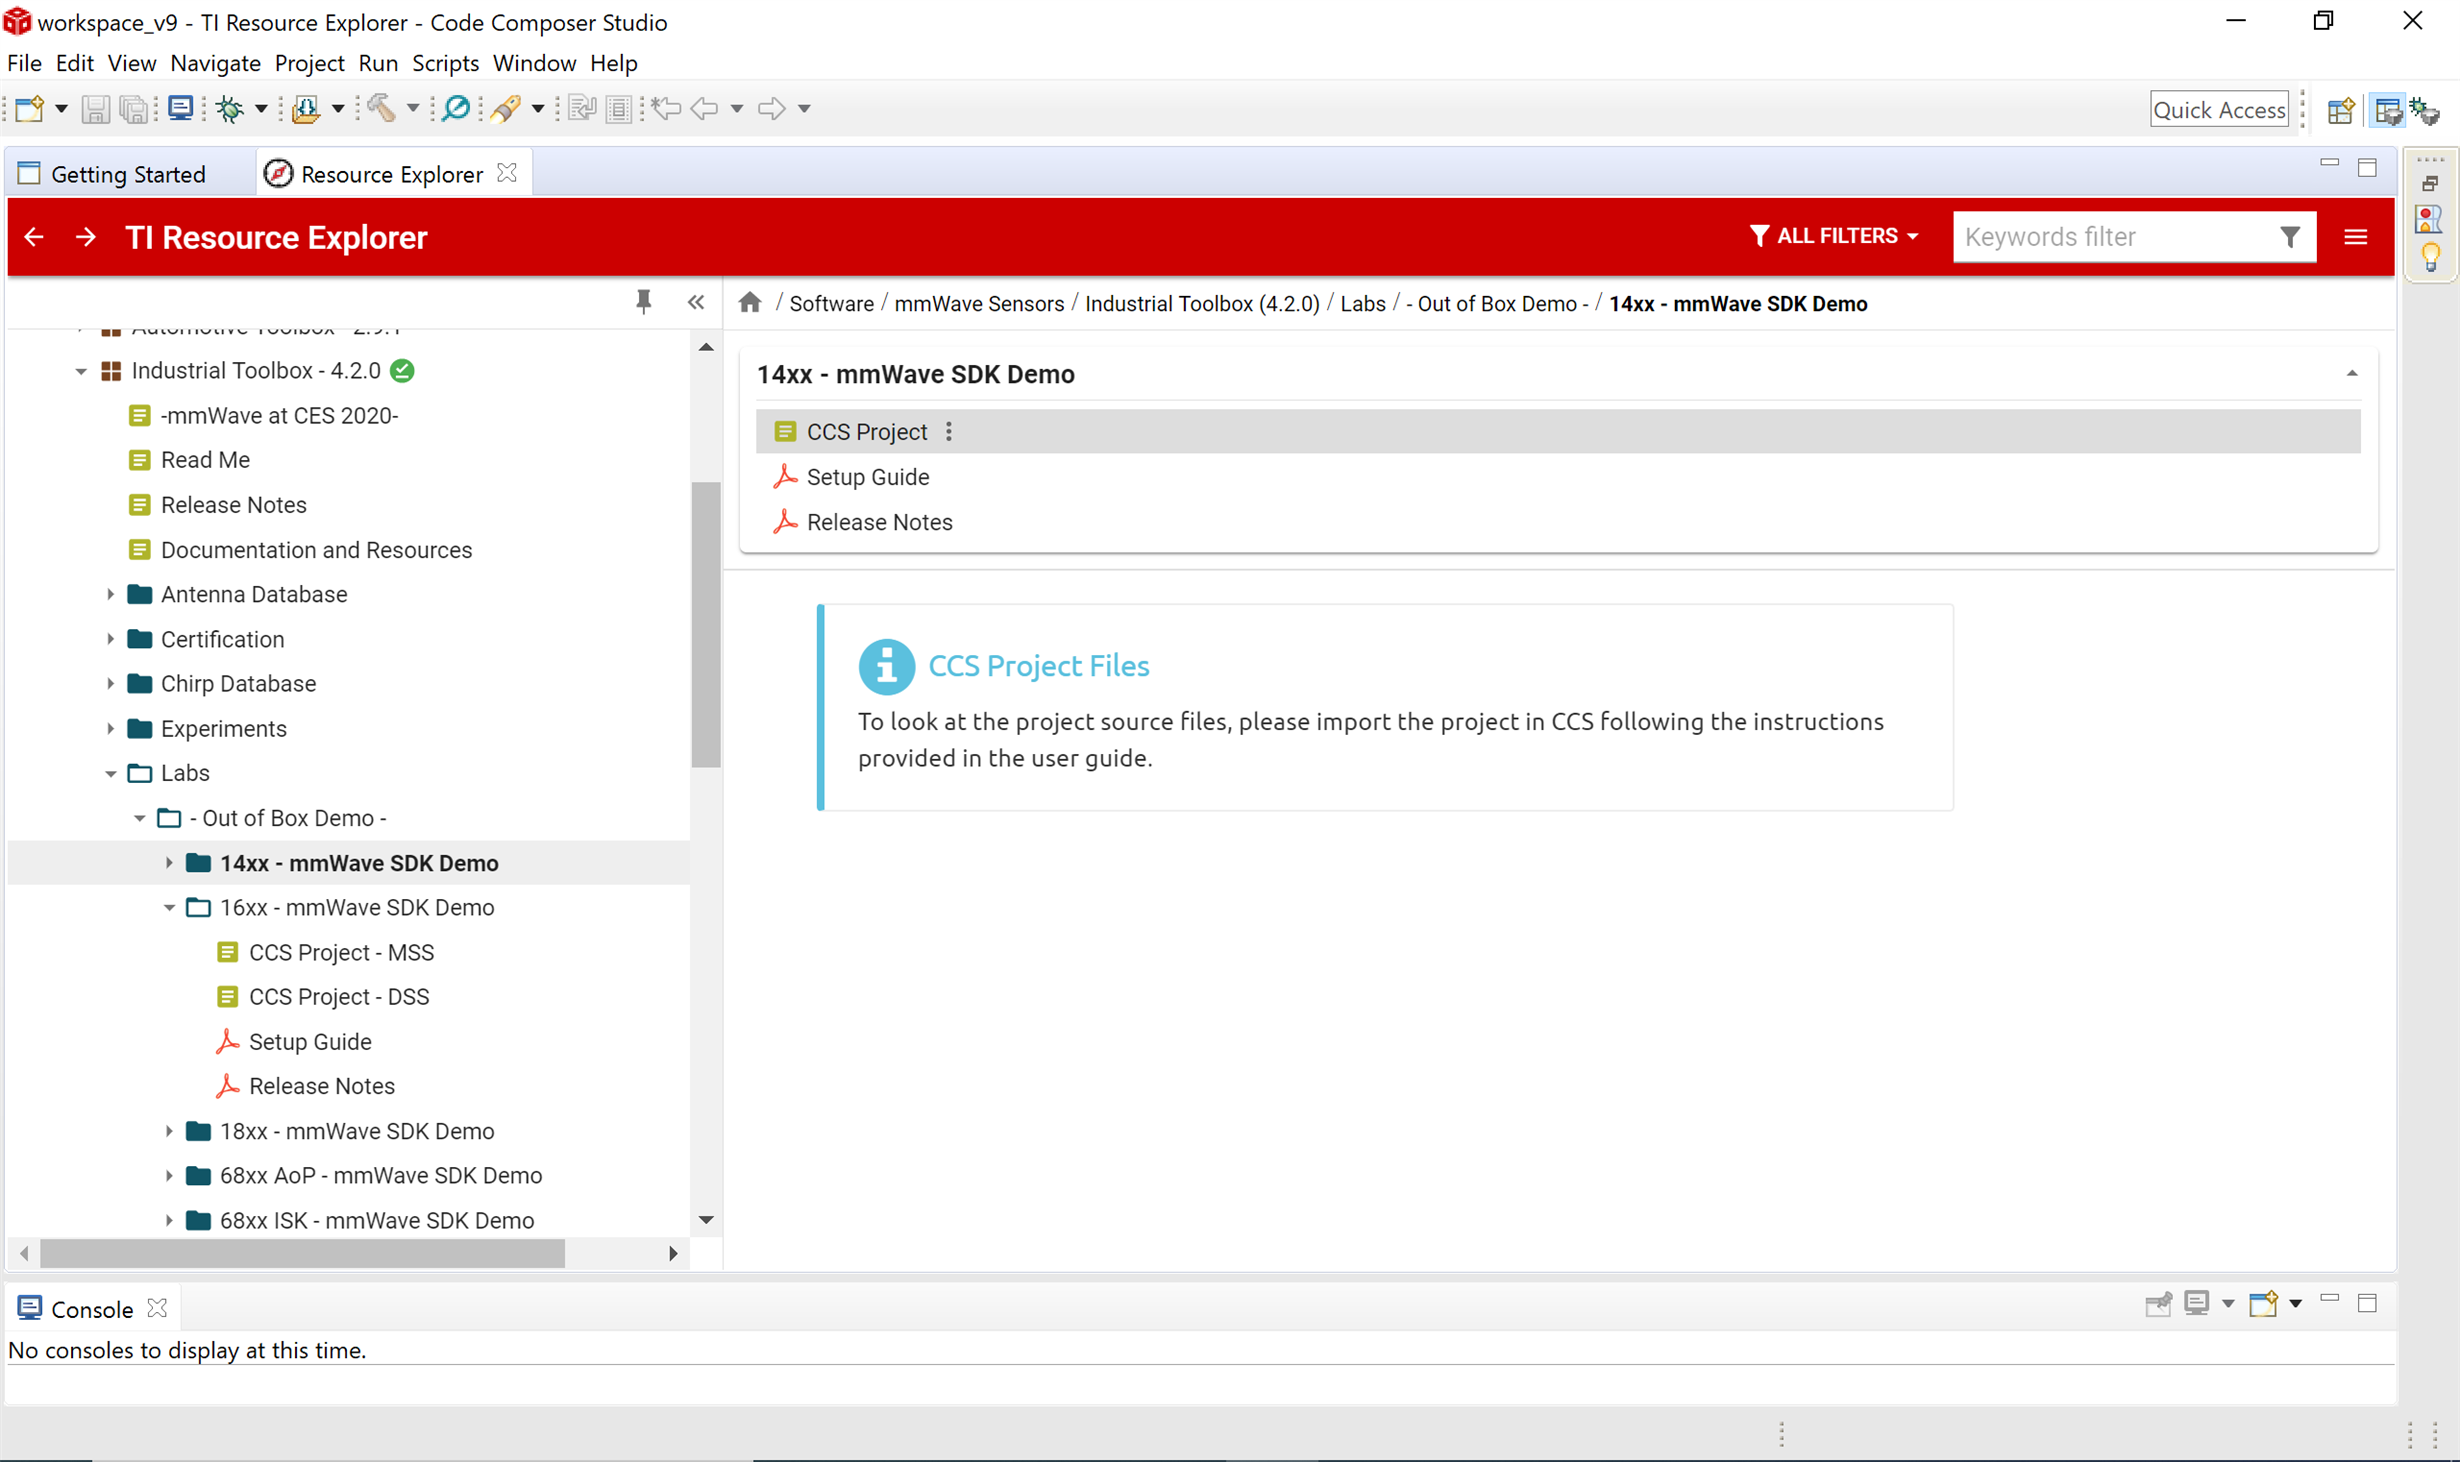Click the Debug bug icon in toolbar
This screenshot has height=1462, width=2460.
tap(230, 108)
